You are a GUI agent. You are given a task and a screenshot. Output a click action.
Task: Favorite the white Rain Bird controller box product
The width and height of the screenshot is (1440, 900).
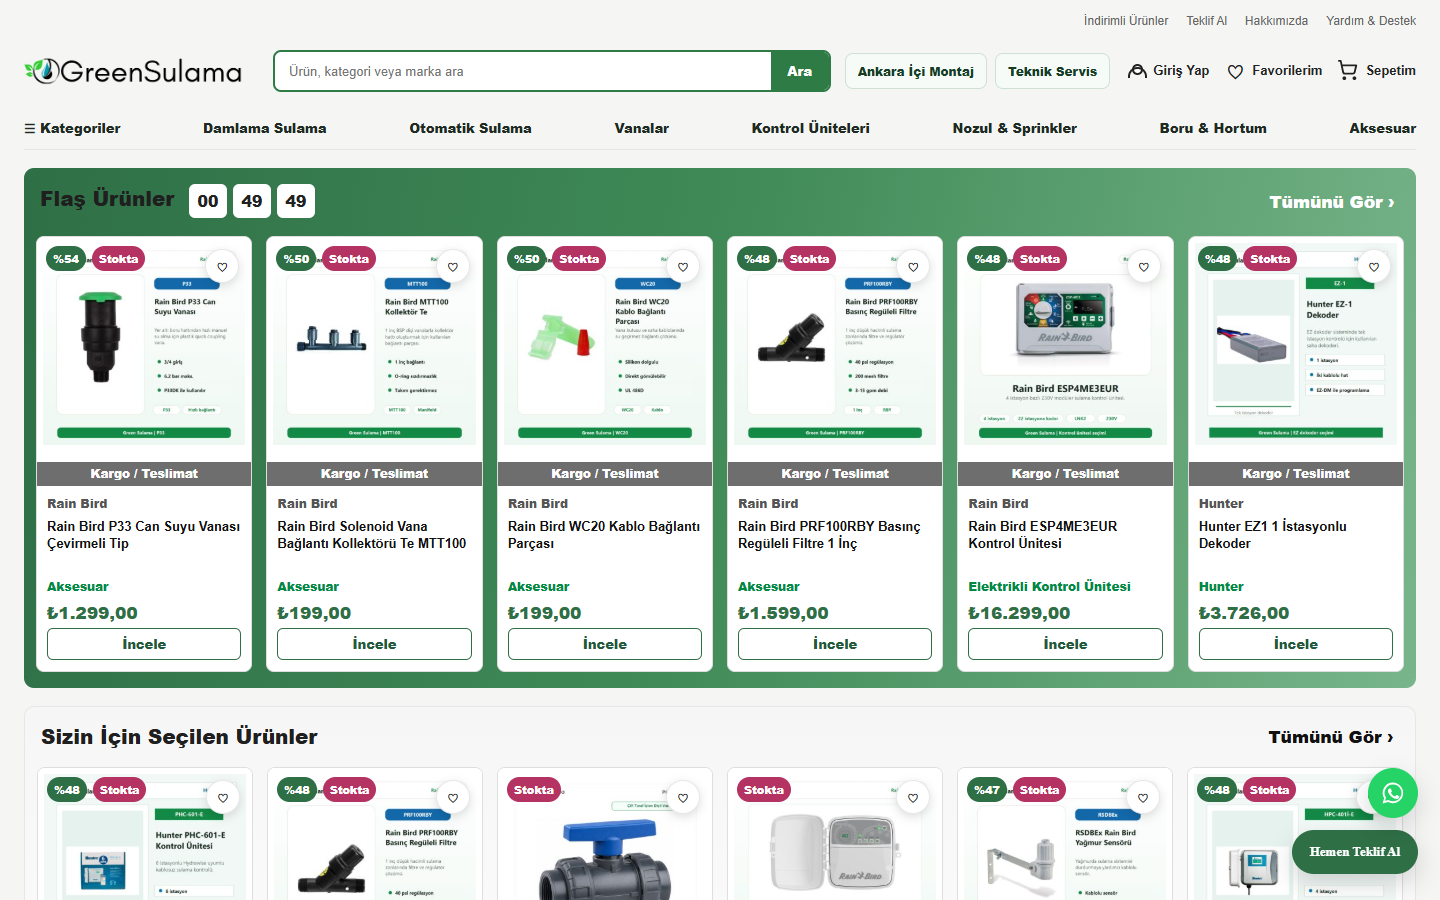tap(913, 798)
